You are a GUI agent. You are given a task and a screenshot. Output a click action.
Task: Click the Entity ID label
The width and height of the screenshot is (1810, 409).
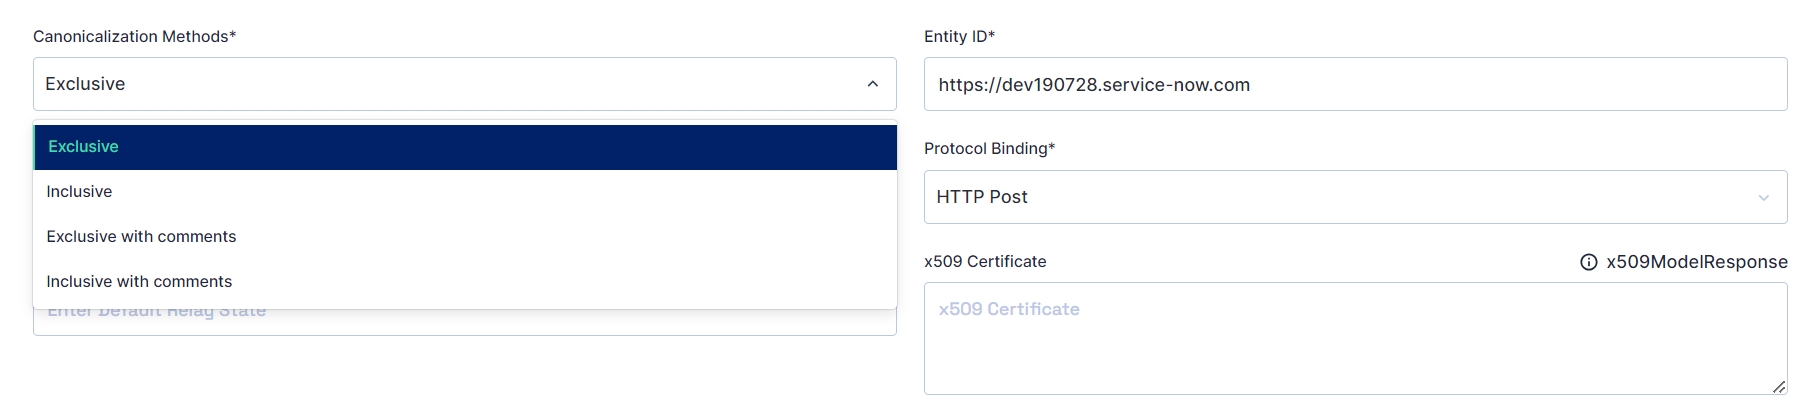point(959,36)
